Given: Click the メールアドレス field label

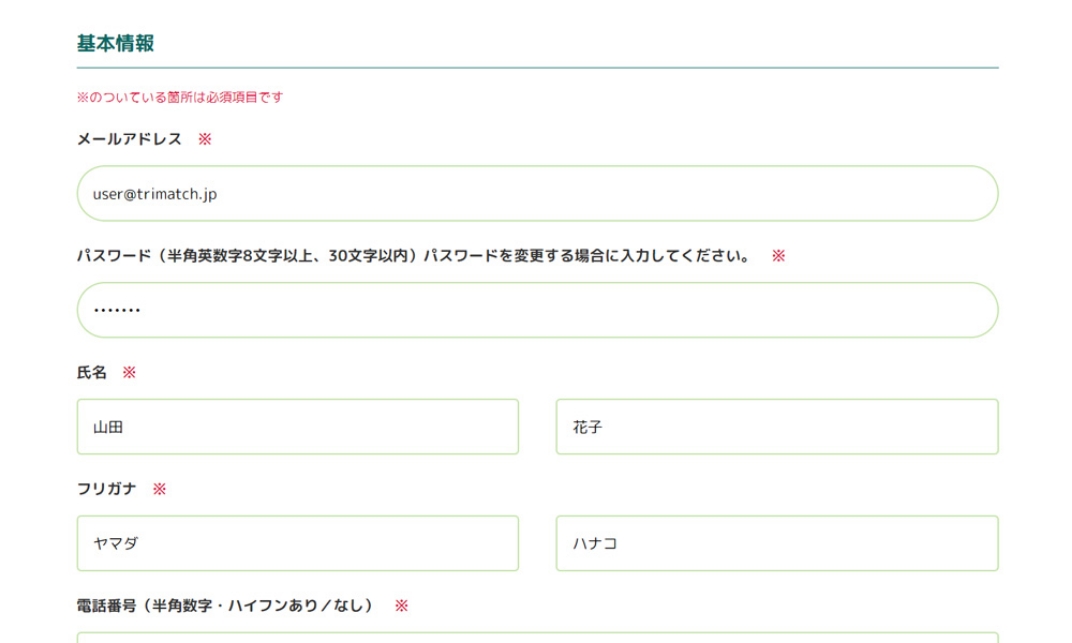Looking at the screenshot, I should point(129,139).
